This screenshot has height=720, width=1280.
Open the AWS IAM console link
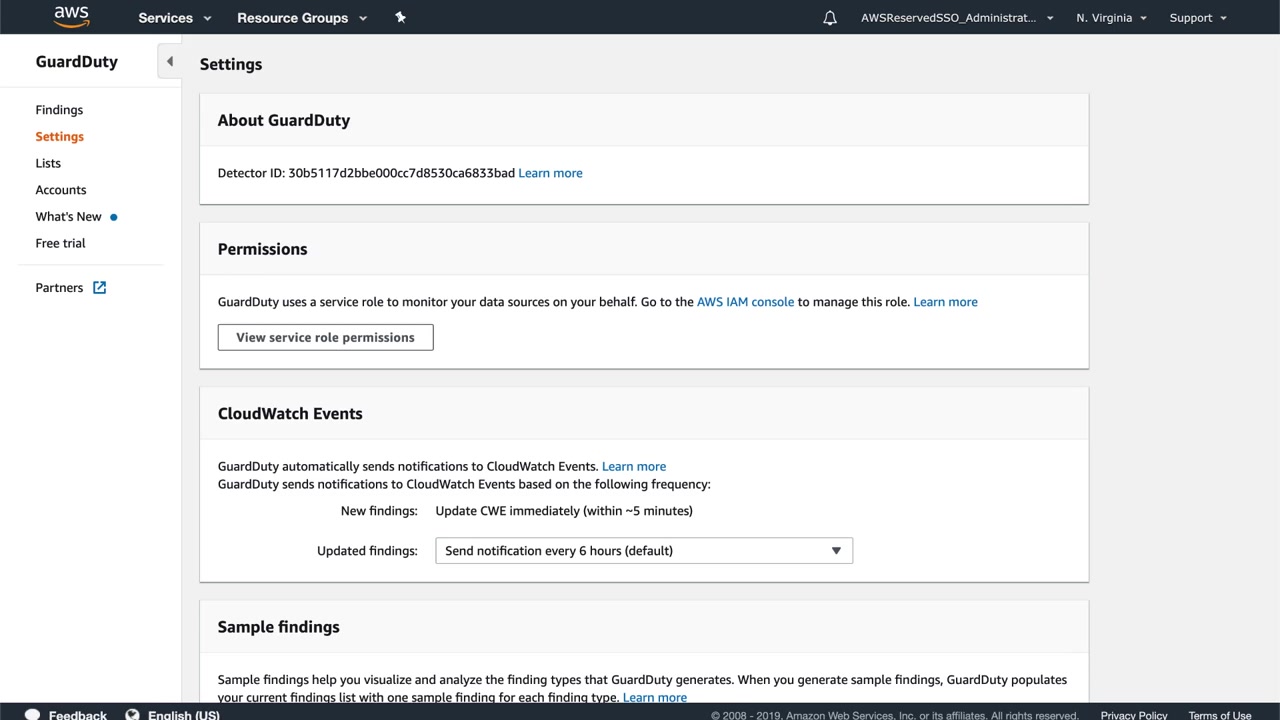pos(745,302)
